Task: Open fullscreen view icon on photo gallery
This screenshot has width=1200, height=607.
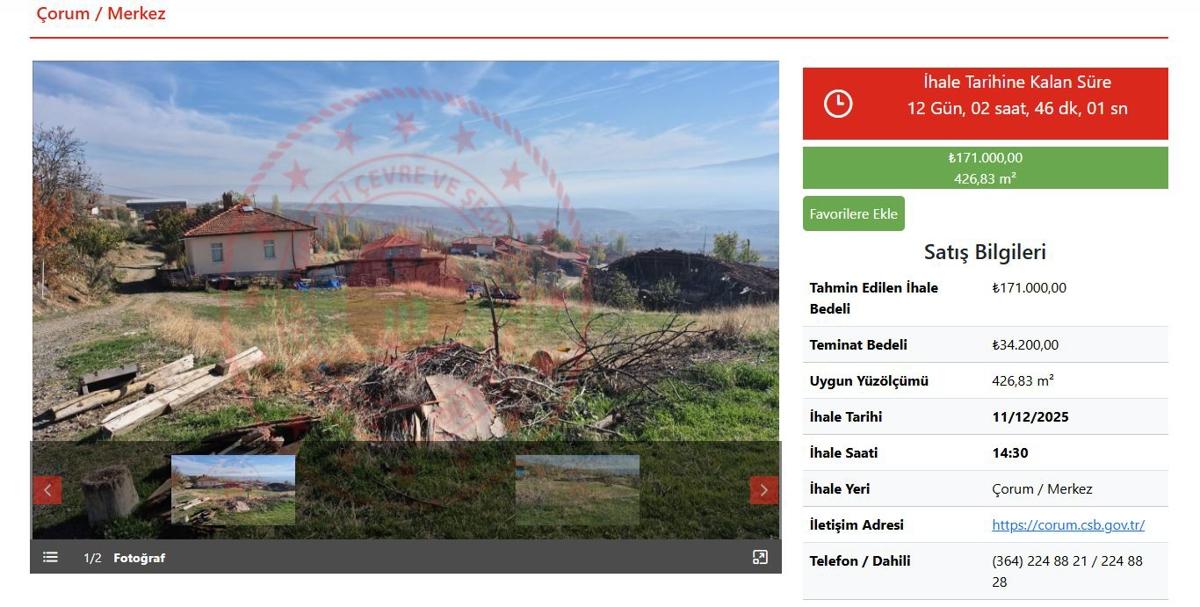Action: [x=760, y=557]
